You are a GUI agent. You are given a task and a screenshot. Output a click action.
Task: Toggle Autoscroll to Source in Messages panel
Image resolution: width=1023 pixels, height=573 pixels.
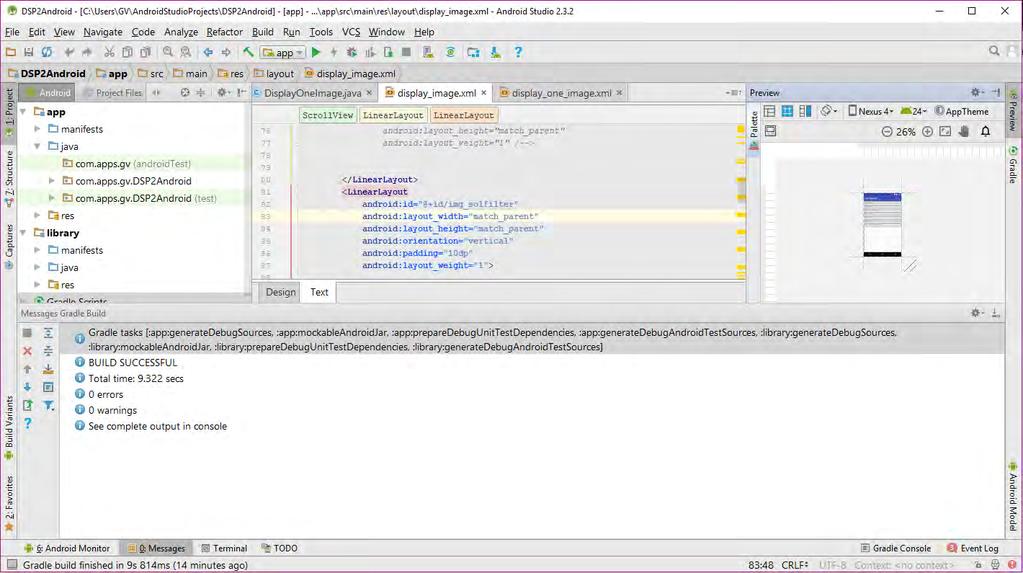click(x=48, y=369)
